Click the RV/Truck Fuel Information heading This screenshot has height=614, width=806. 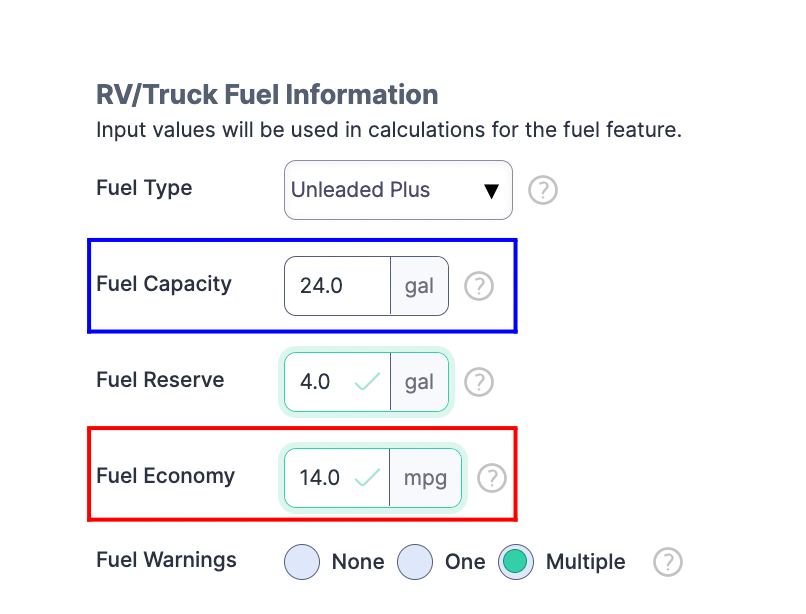click(x=267, y=94)
